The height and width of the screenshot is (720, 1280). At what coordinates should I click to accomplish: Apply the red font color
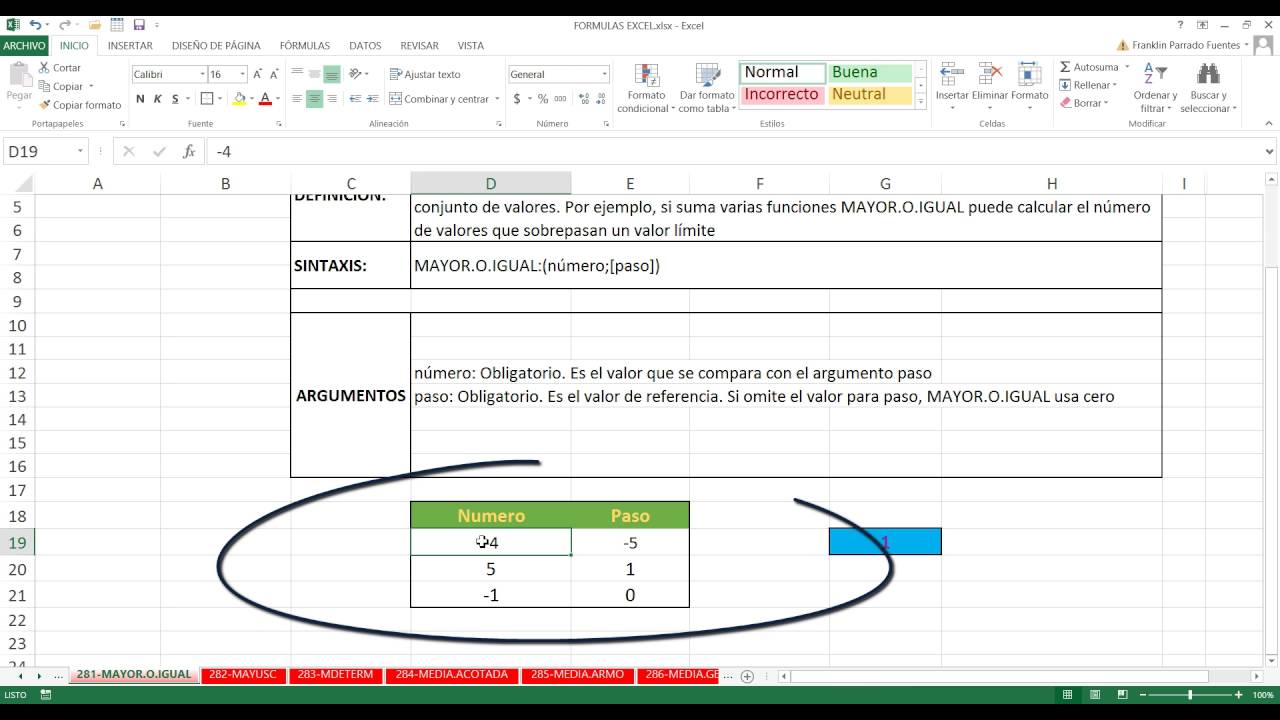265,99
